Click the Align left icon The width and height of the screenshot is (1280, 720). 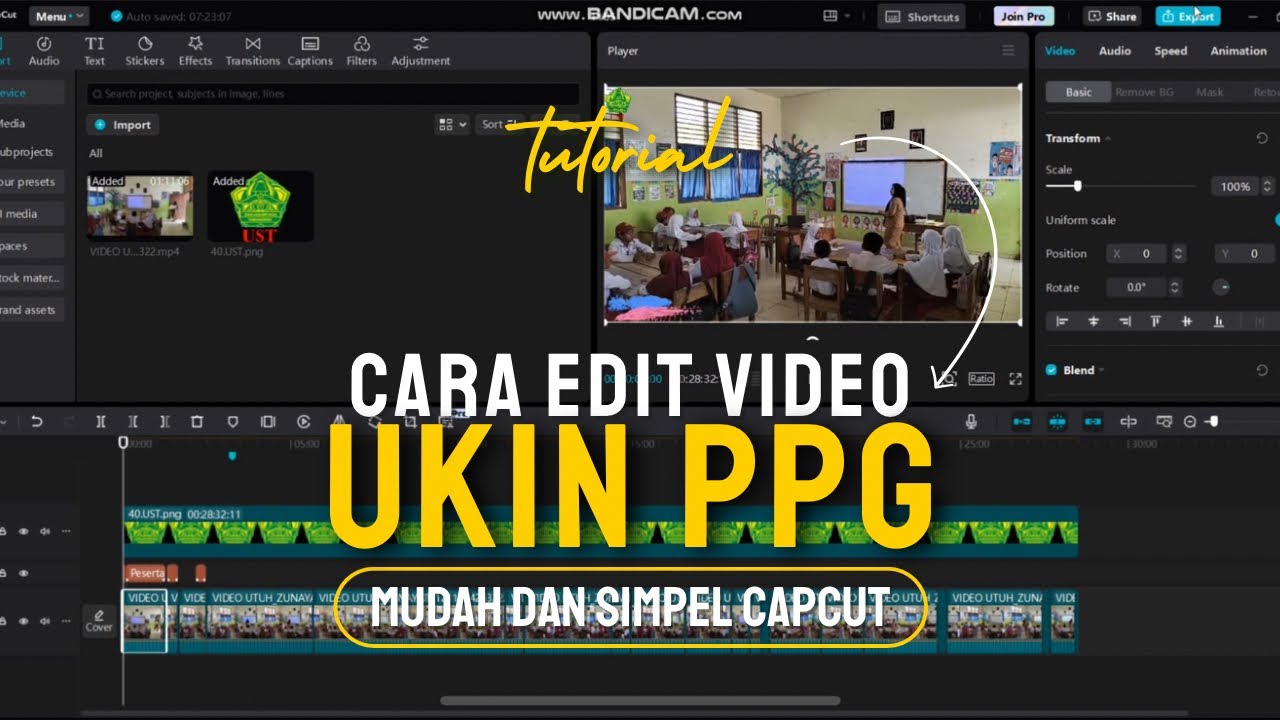1062,321
